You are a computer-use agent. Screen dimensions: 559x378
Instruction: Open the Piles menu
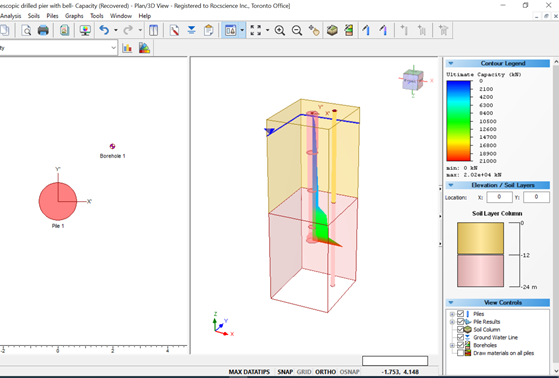(52, 16)
